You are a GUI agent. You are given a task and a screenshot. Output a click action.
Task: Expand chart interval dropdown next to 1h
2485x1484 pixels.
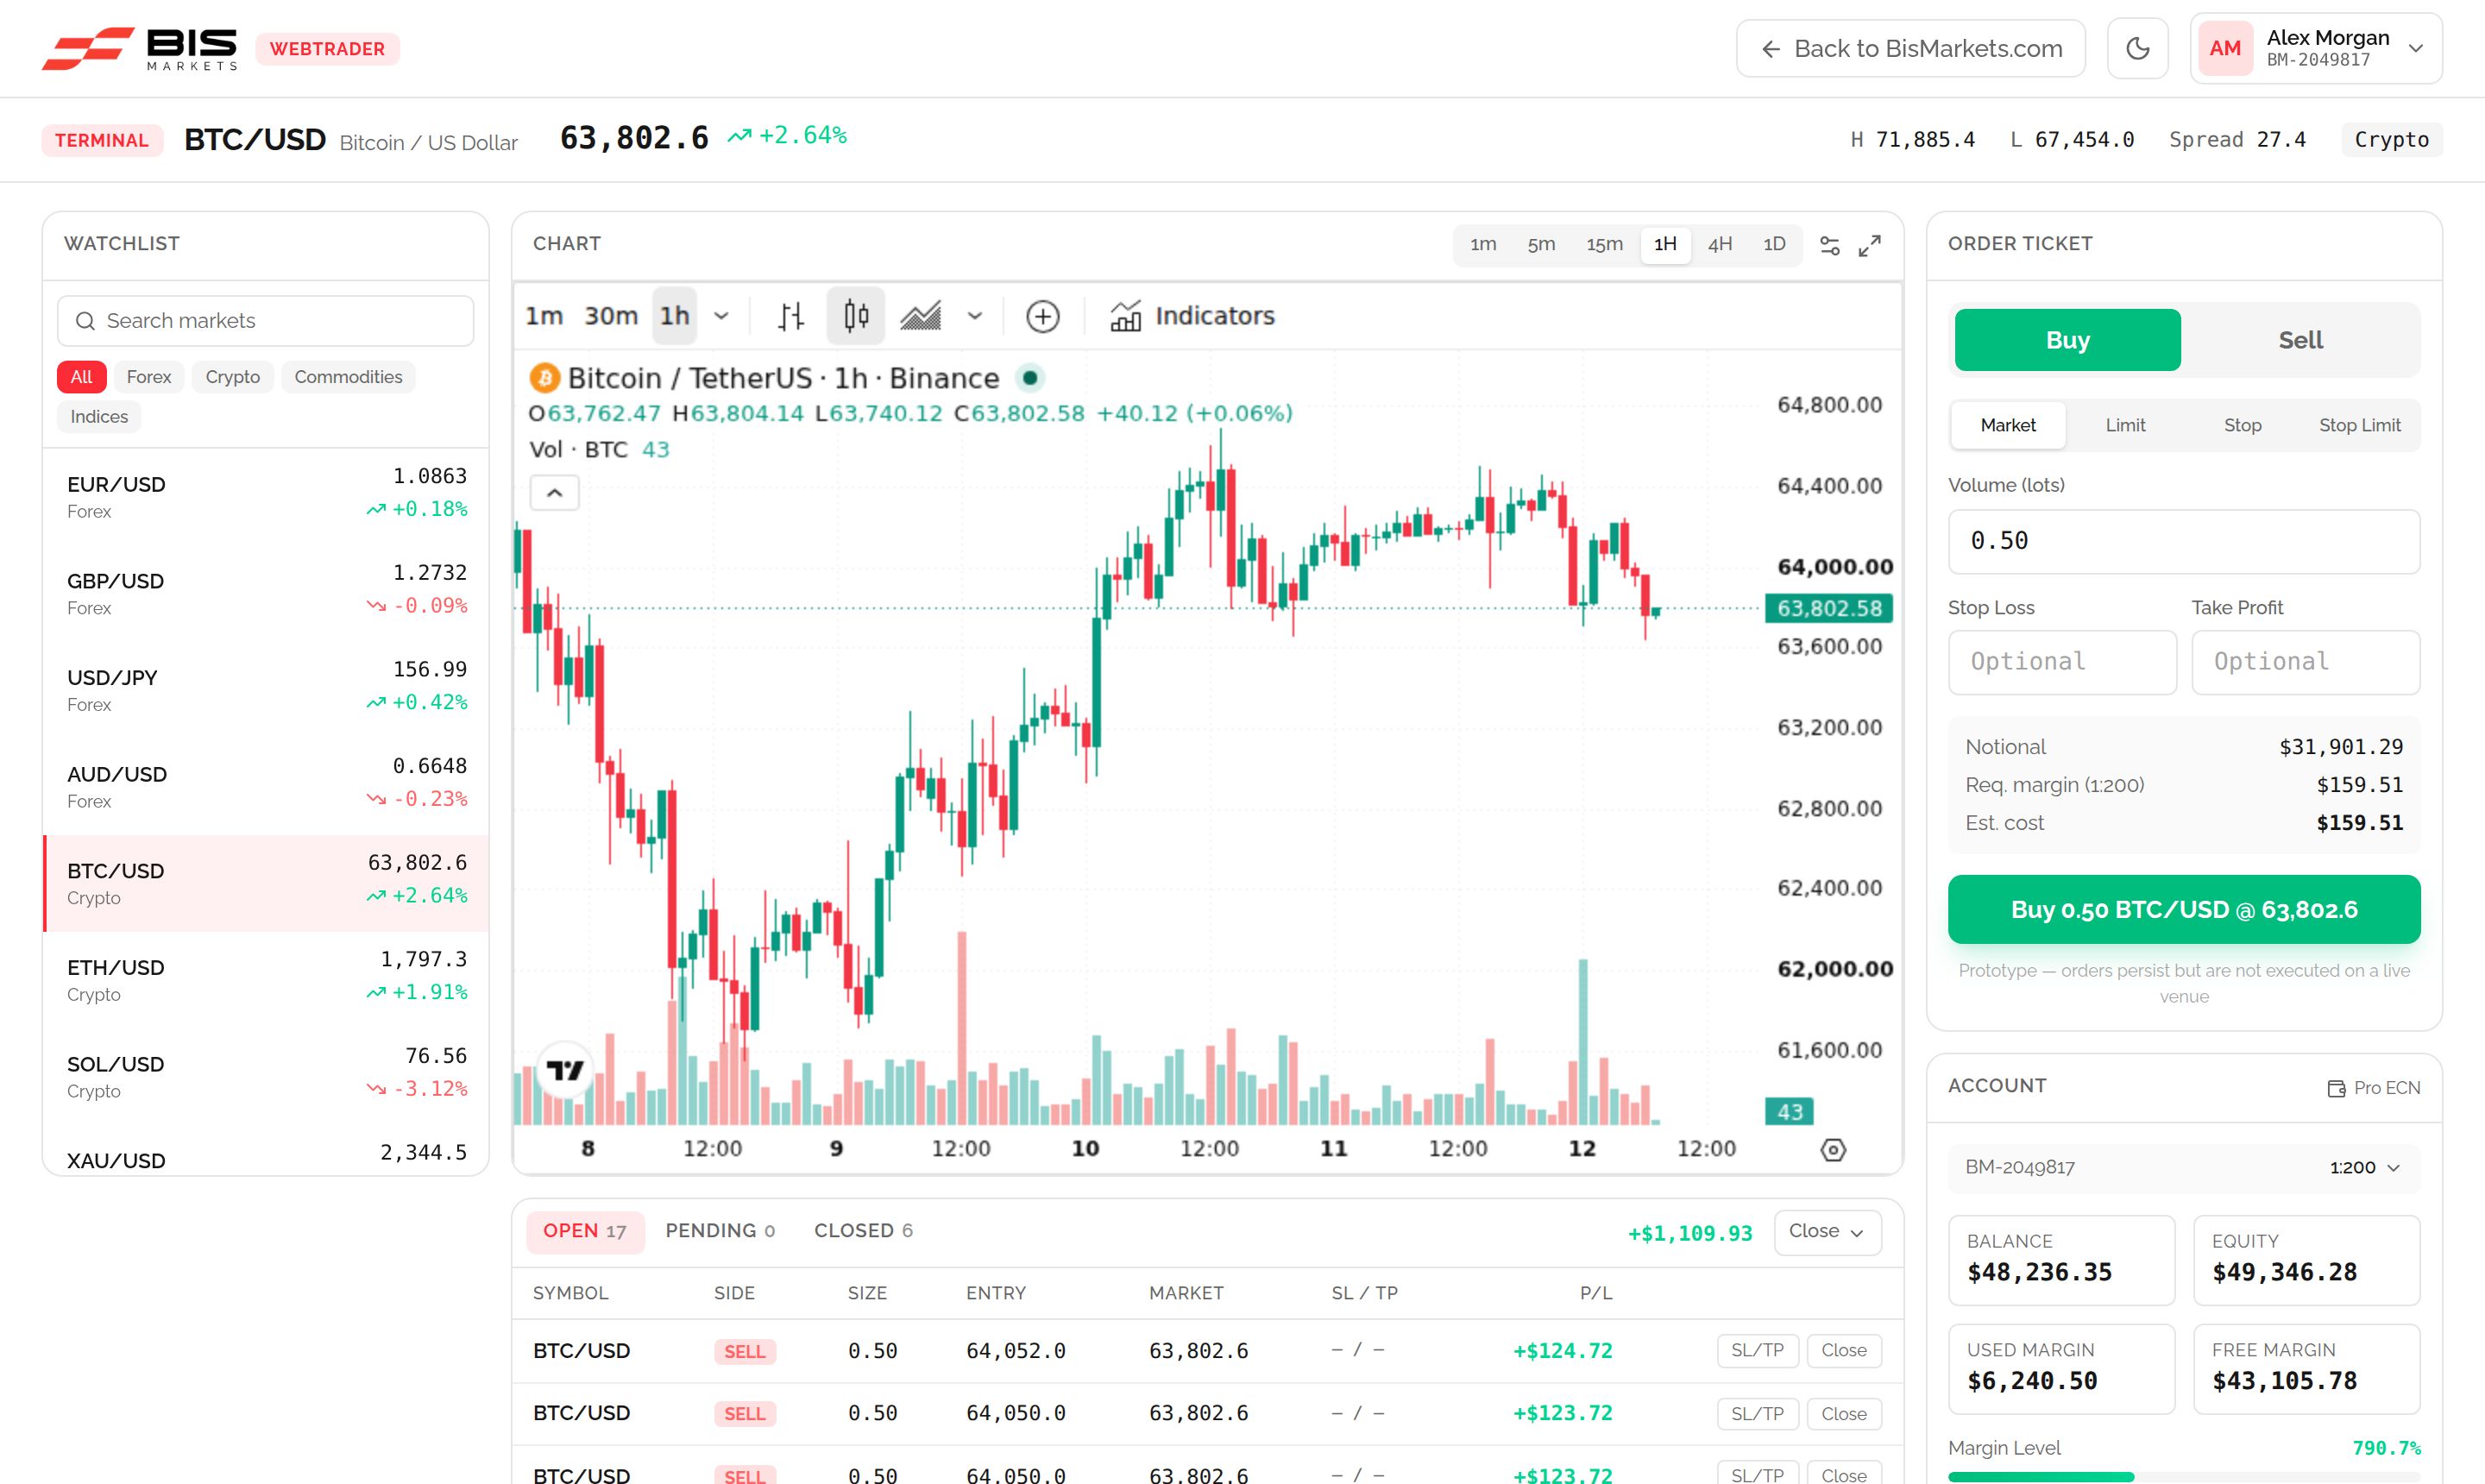click(721, 316)
